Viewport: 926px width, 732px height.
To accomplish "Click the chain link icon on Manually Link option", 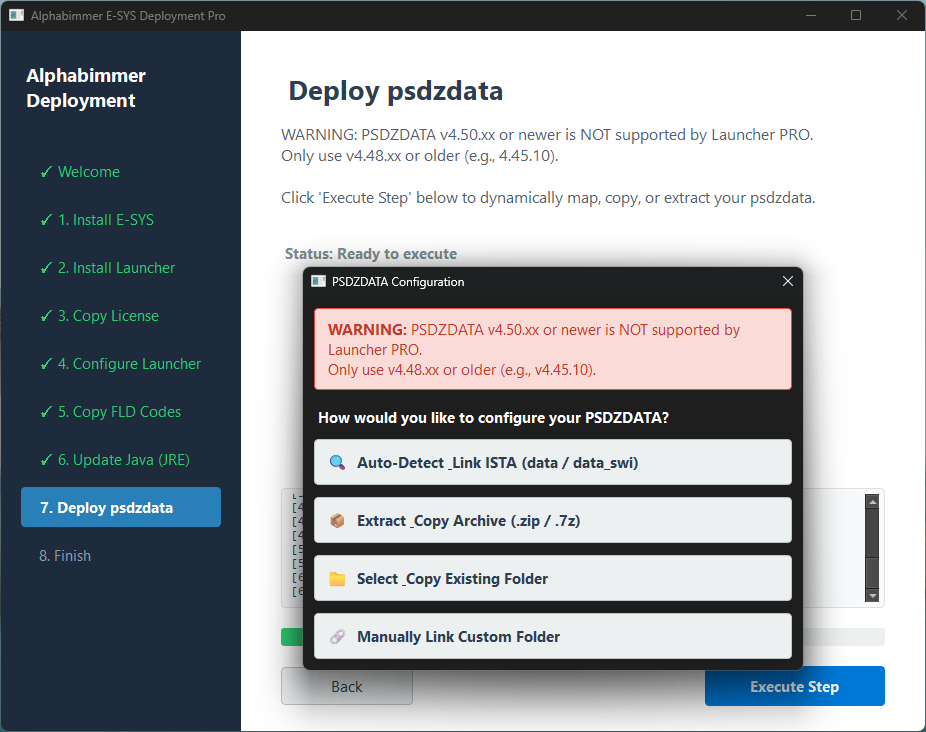I will 337,637.
